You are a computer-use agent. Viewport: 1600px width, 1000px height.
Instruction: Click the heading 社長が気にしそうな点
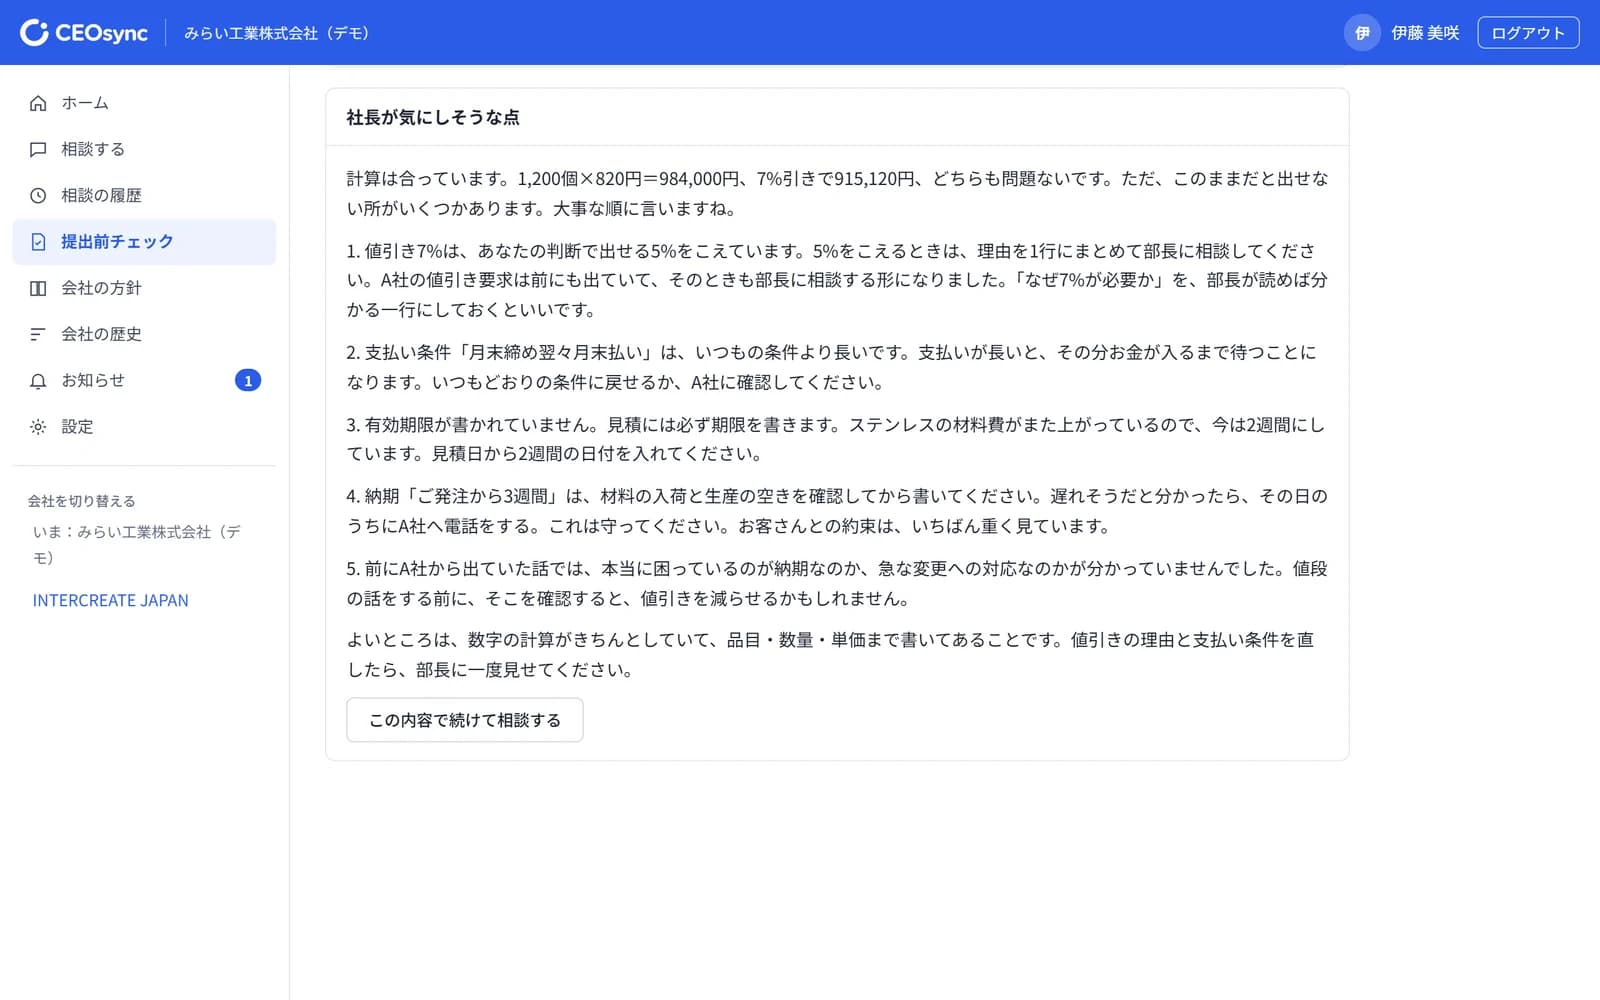click(433, 117)
